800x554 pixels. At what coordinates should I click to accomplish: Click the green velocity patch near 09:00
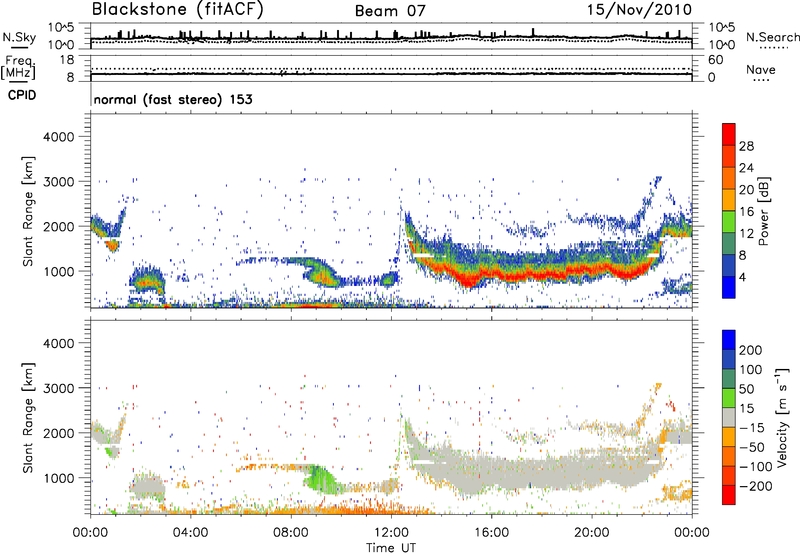[319, 479]
